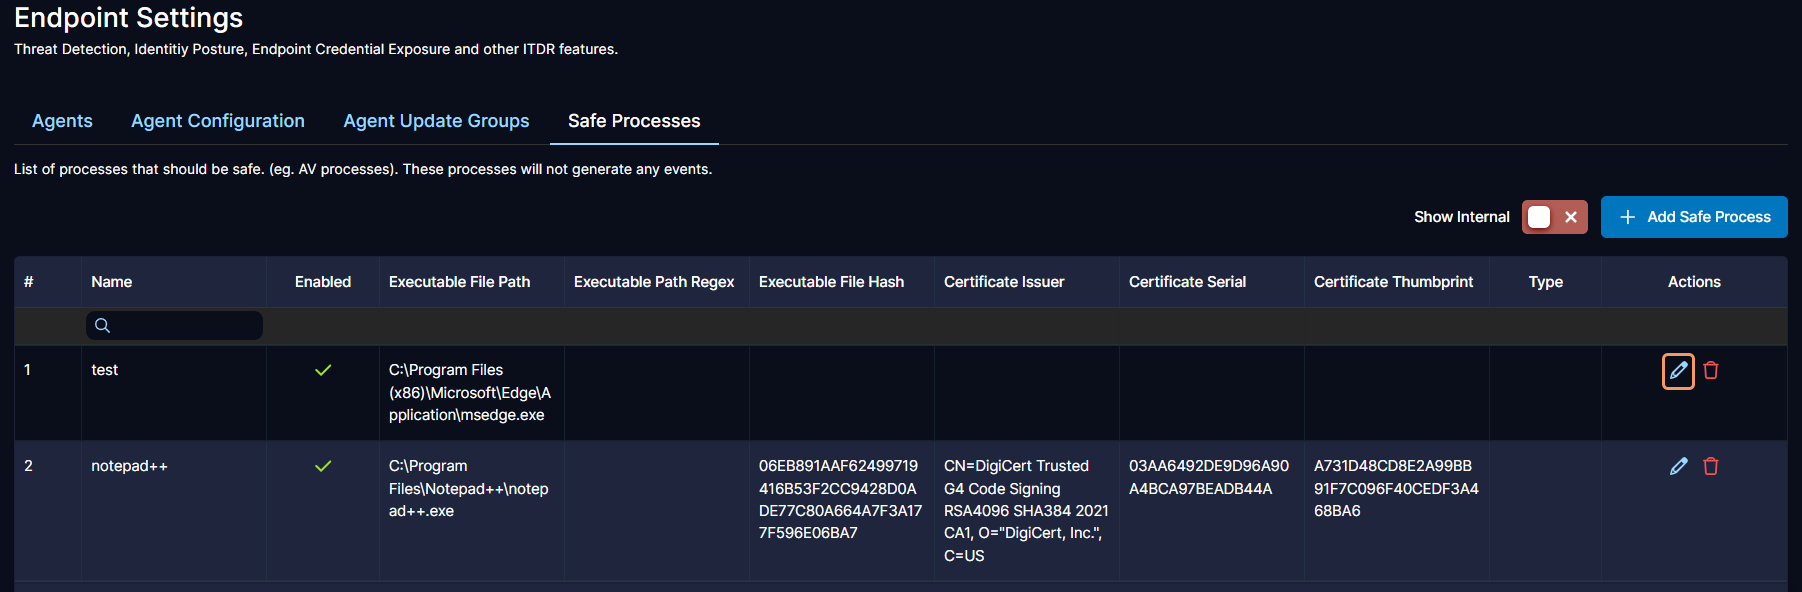Screen dimensions: 1802x592
Task: Click Certificate Issuer column header
Action: point(1004,282)
